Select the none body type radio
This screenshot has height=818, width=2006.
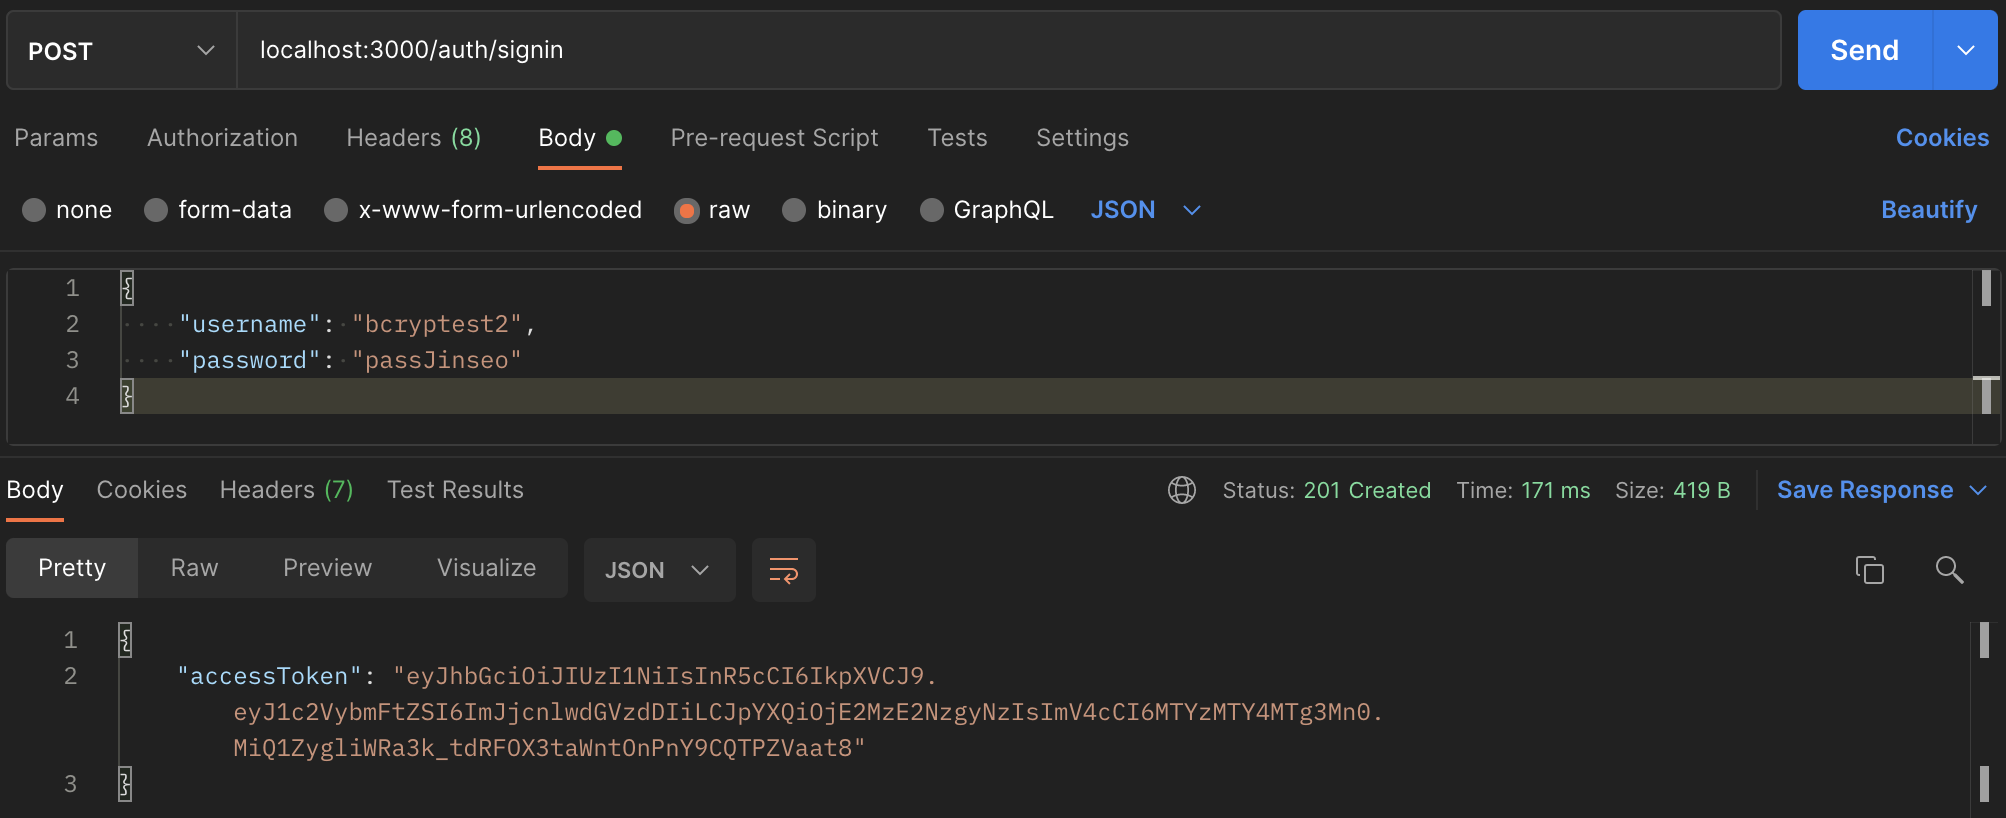pos(34,210)
